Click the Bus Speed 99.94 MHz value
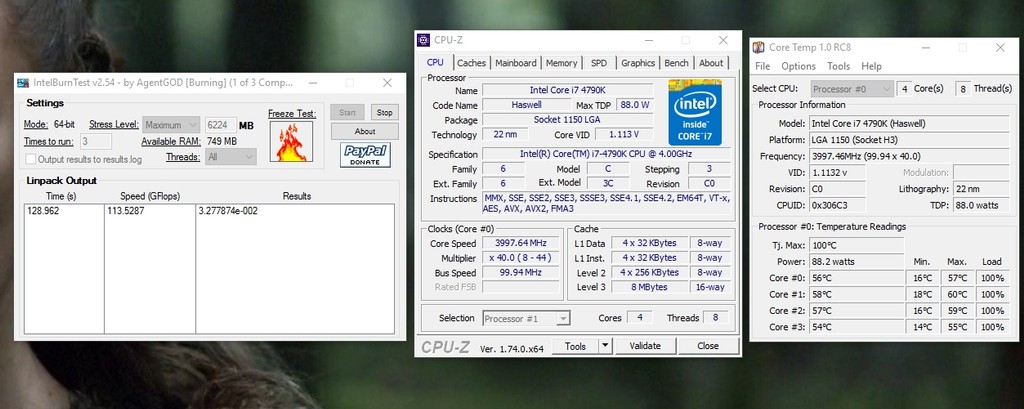The width and height of the screenshot is (1024, 409). [x=520, y=272]
